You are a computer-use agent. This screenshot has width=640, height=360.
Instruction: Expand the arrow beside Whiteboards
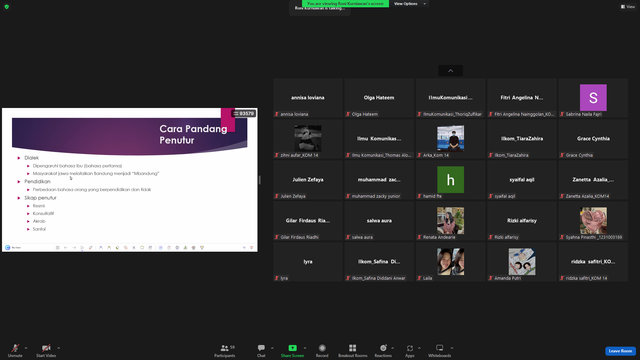click(452, 348)
